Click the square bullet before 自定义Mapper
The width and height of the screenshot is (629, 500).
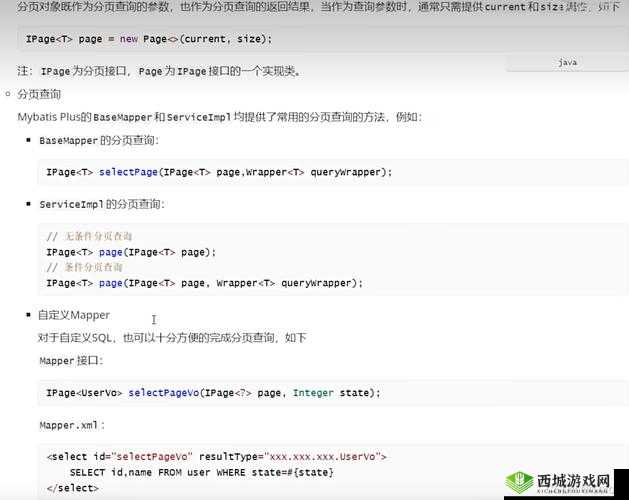(28, 315)
